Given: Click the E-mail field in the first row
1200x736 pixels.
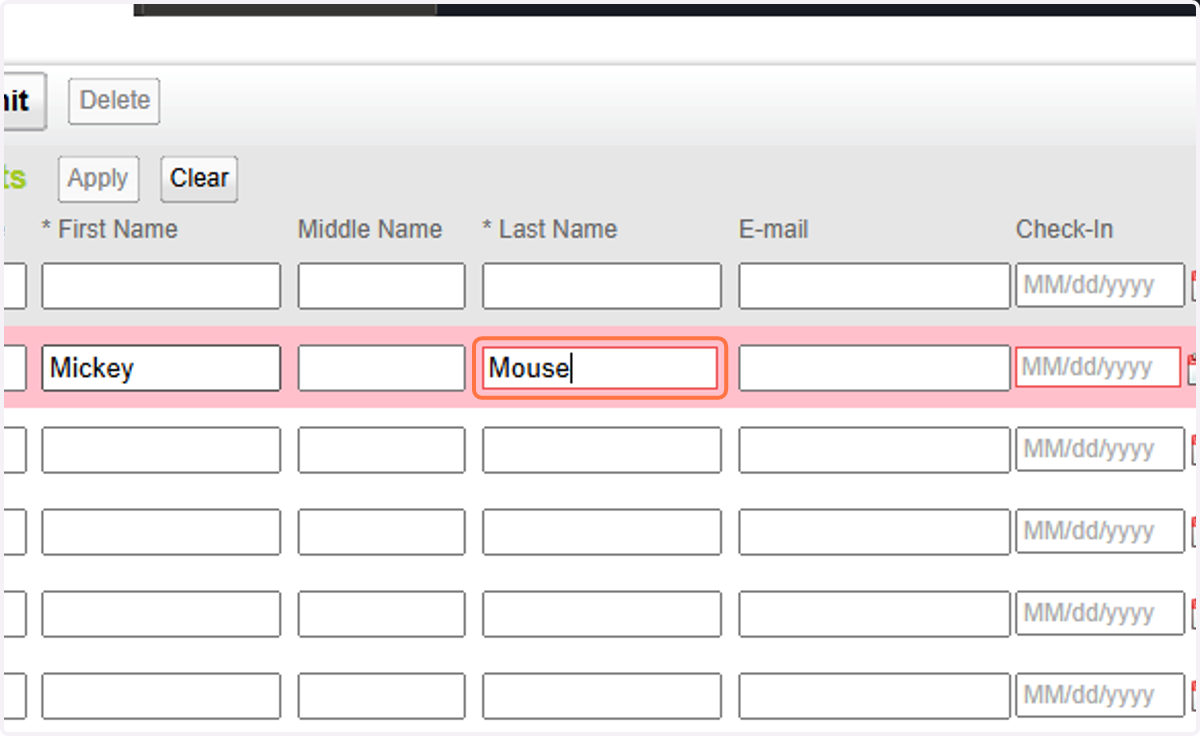Looking at the screenshot, I should [x=874, y=286].
